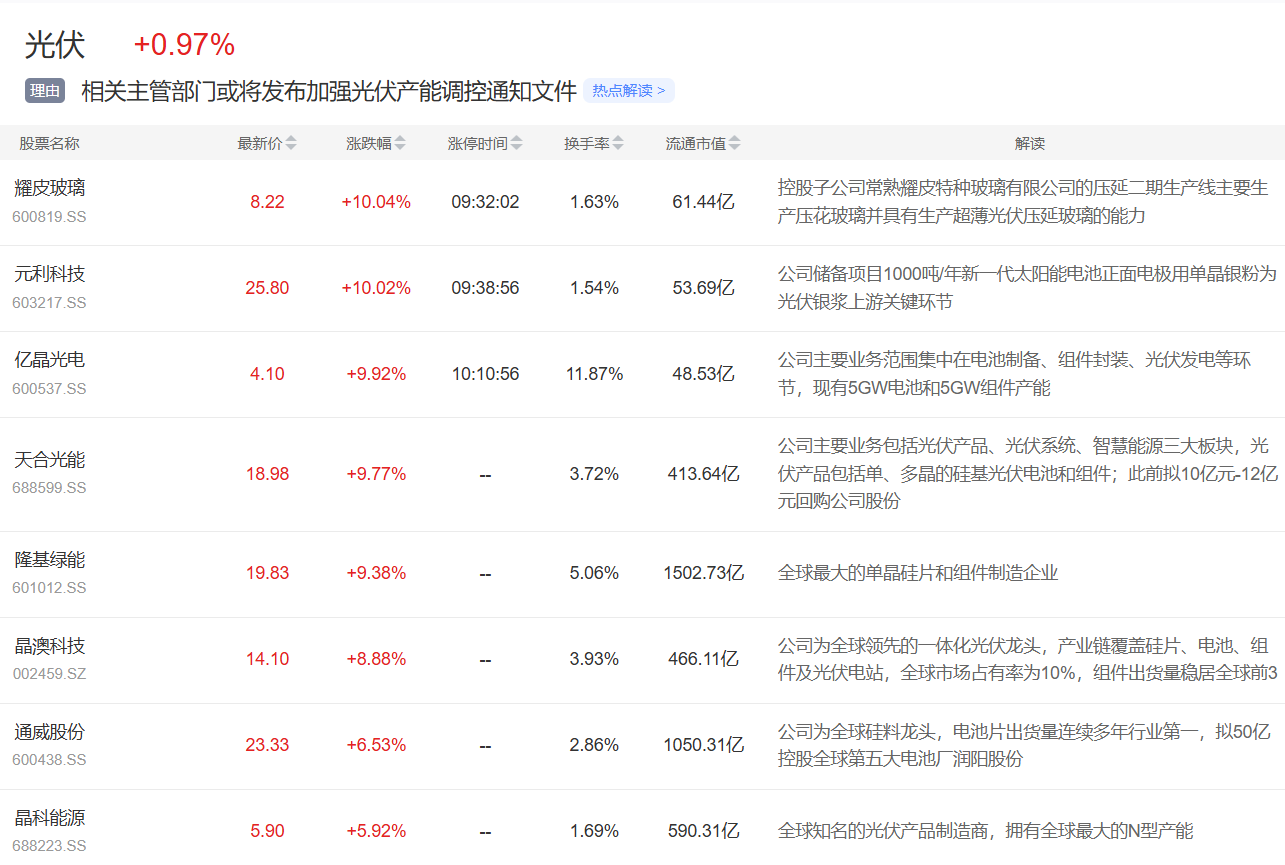Click the change +9.92% for 亿晶光电

376,374
